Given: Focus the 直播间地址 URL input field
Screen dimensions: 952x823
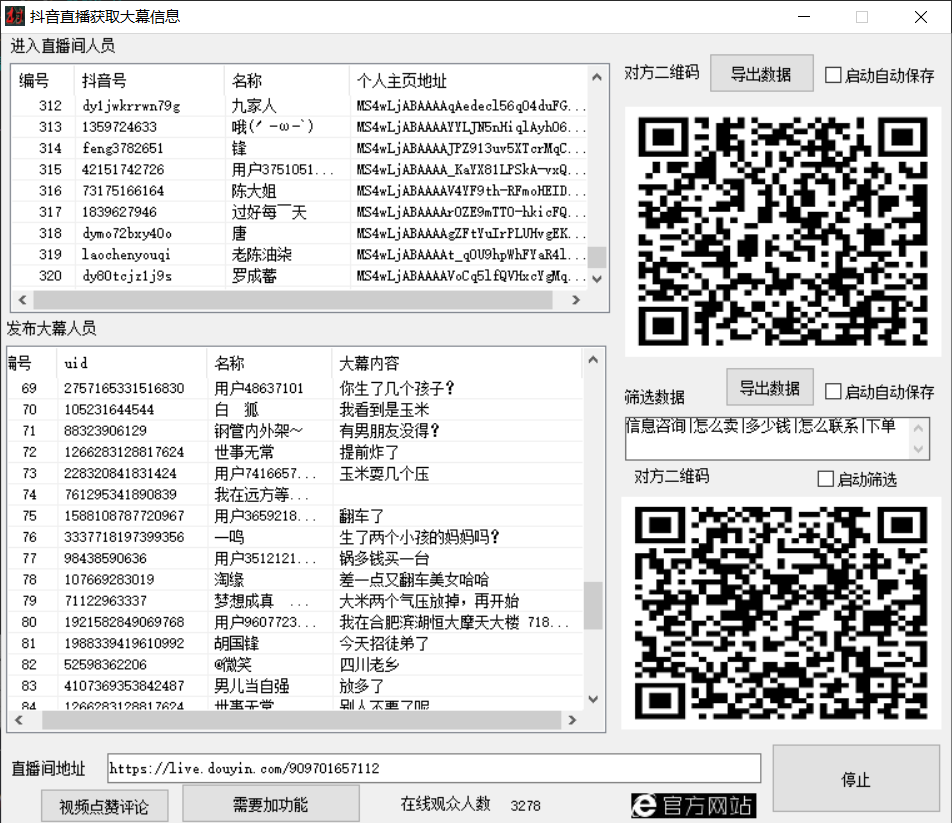Looking at the screenshot, I should tap(434, 768).
